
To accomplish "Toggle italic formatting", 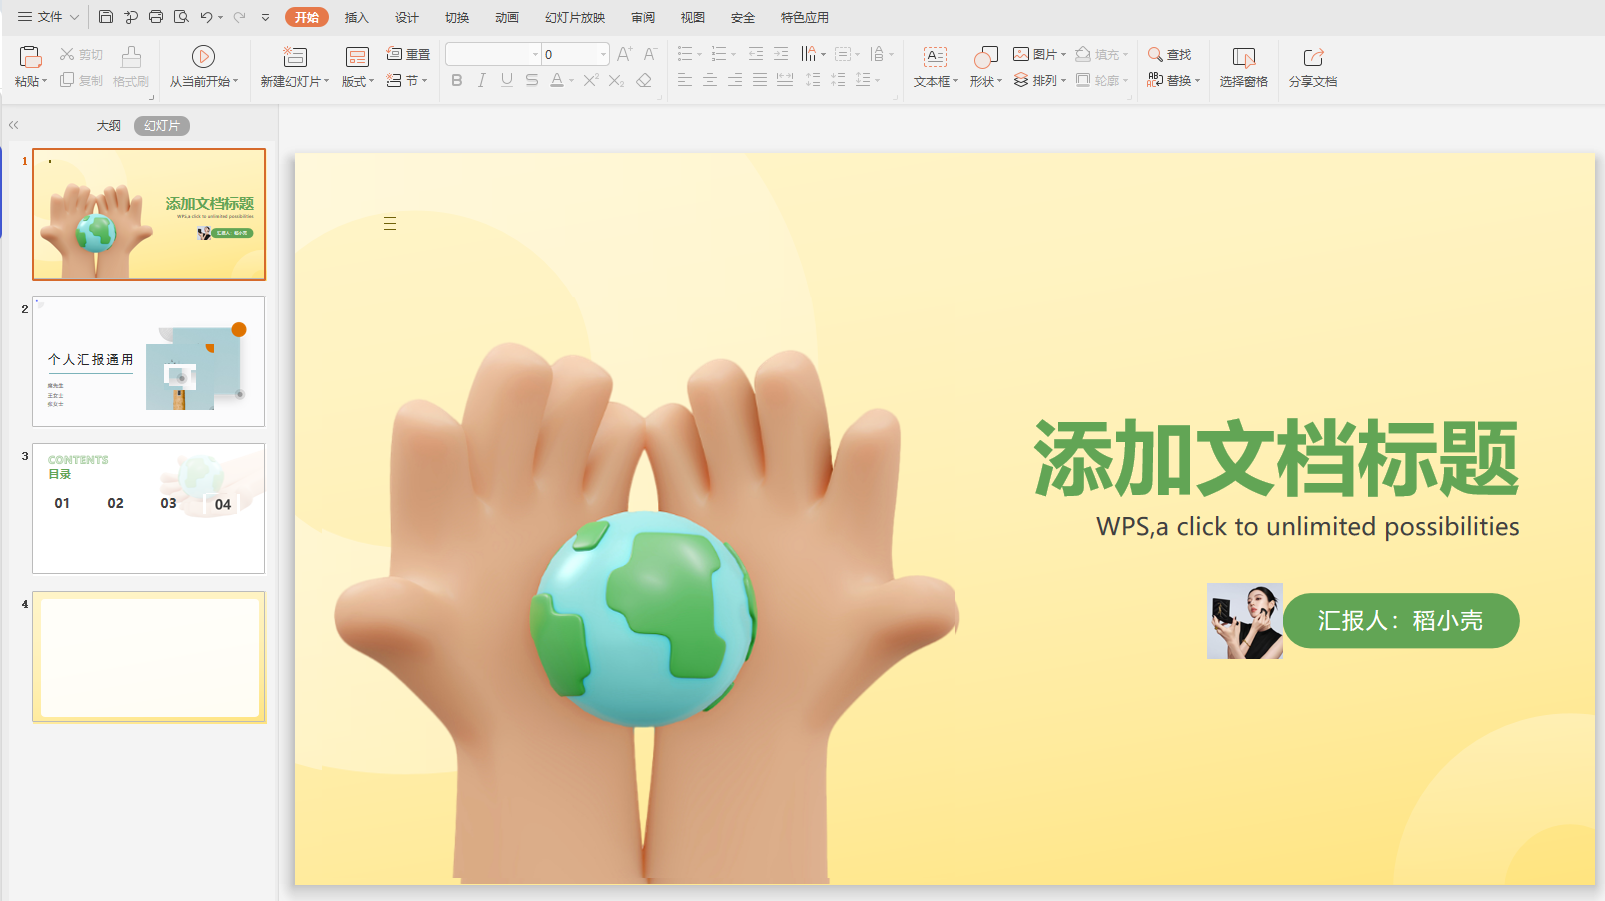I will tap(481, 80).
